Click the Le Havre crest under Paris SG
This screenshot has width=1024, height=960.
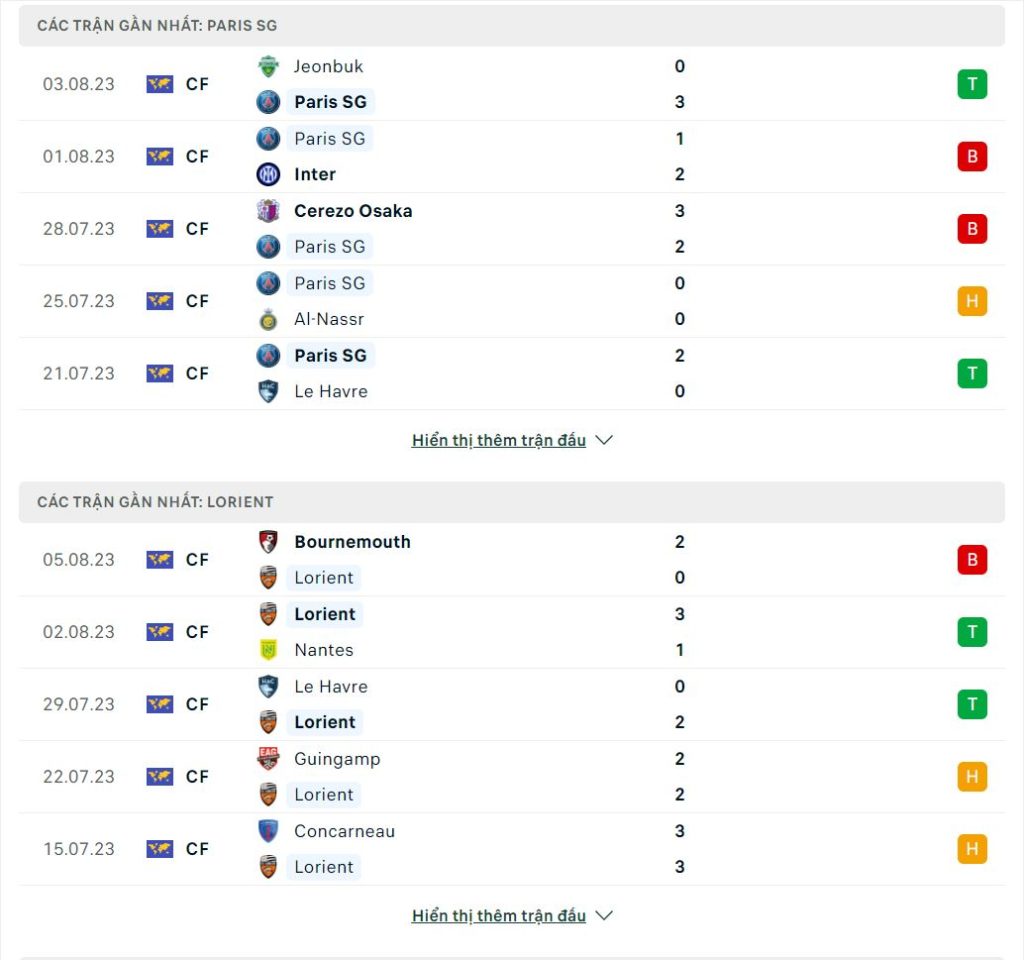[x=268, y=391]
